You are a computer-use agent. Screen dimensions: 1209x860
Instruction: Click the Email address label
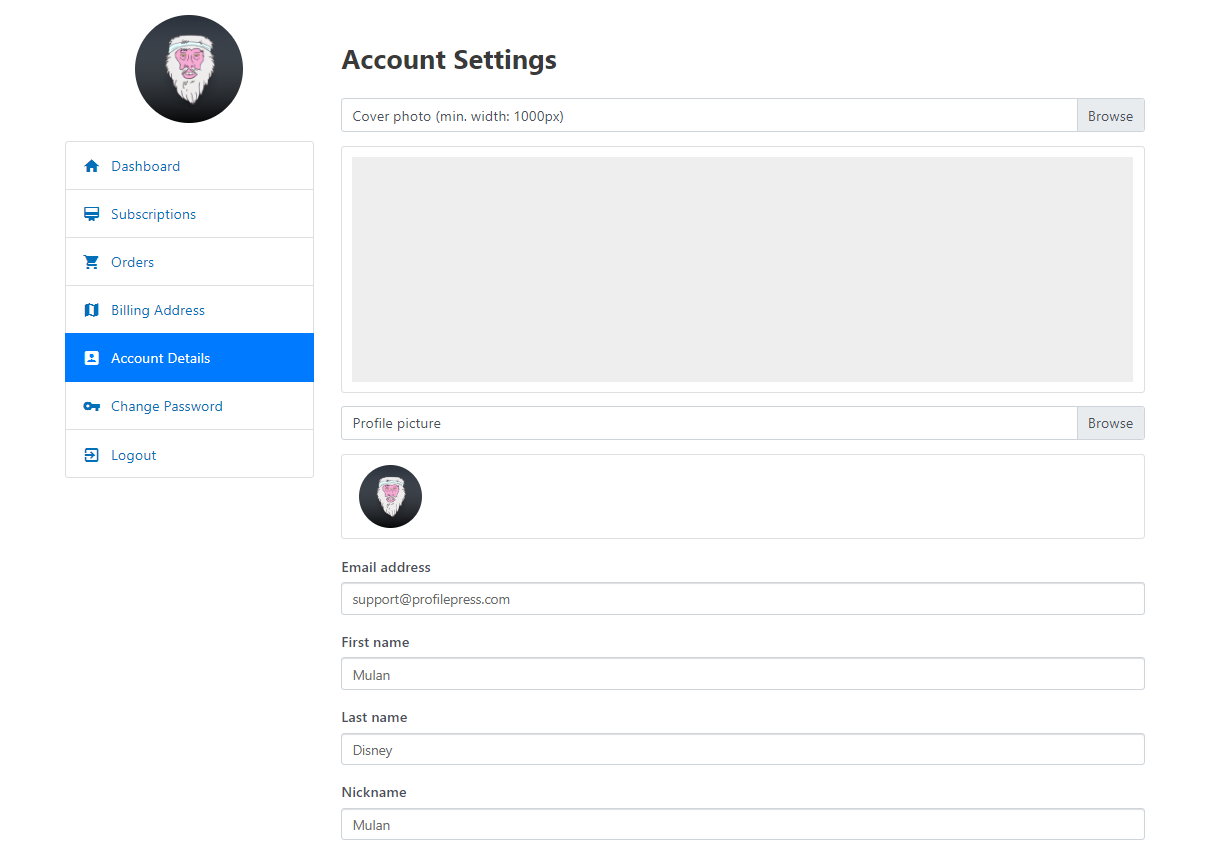[x=386, y=567]
